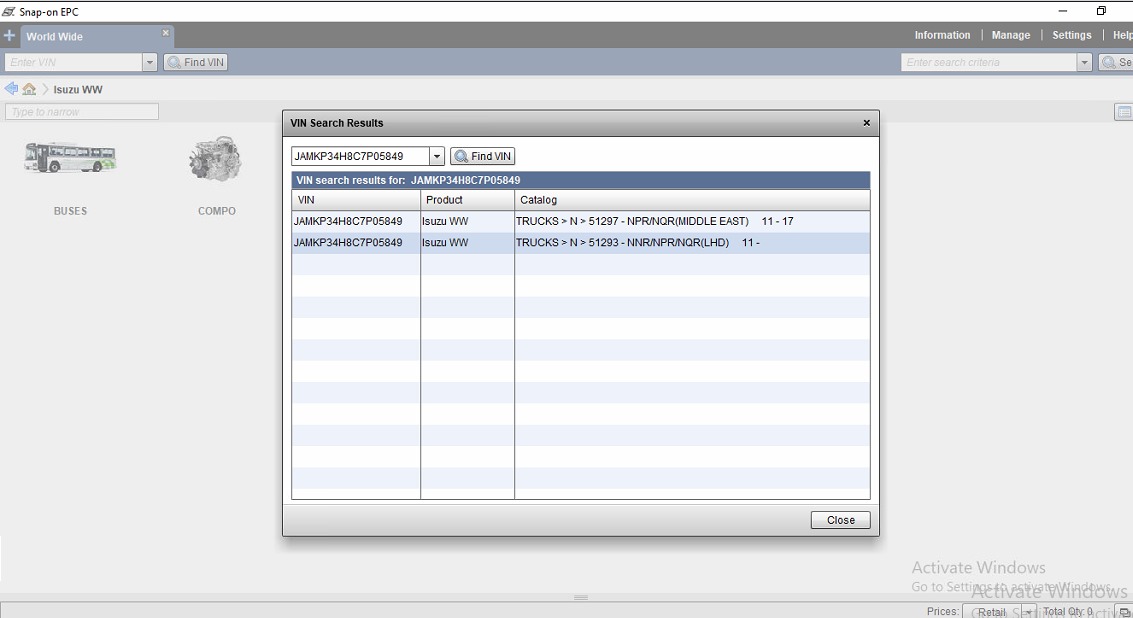Open the home icon in breadcrumb

29,89
